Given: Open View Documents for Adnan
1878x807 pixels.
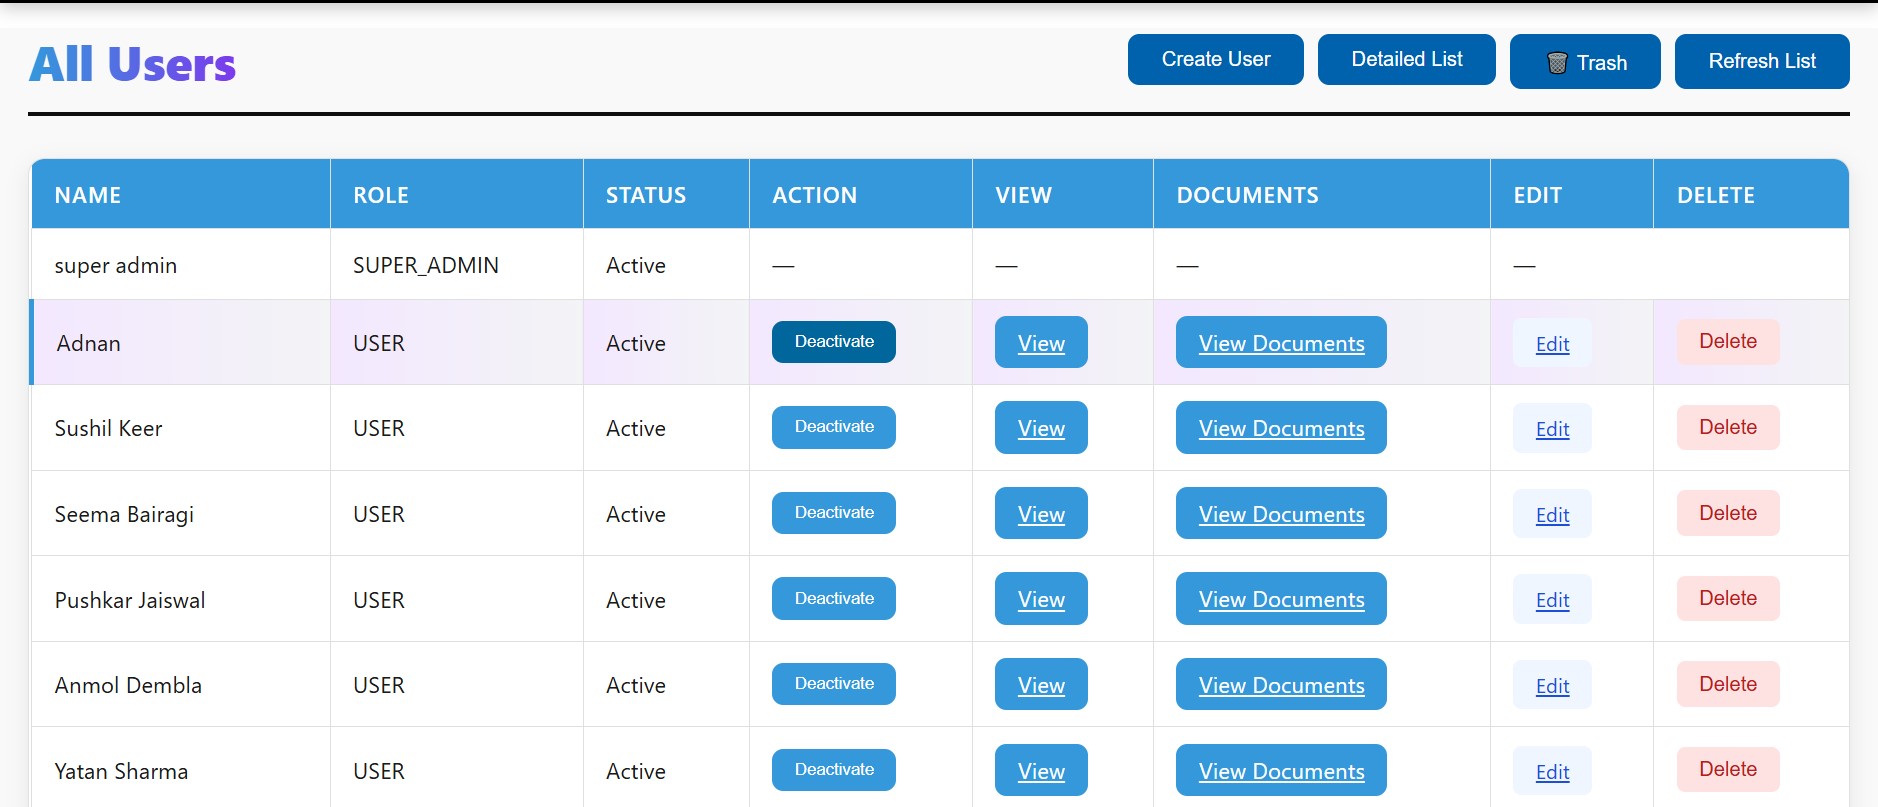Looking at the screenshot, I should pos(1281,342).
